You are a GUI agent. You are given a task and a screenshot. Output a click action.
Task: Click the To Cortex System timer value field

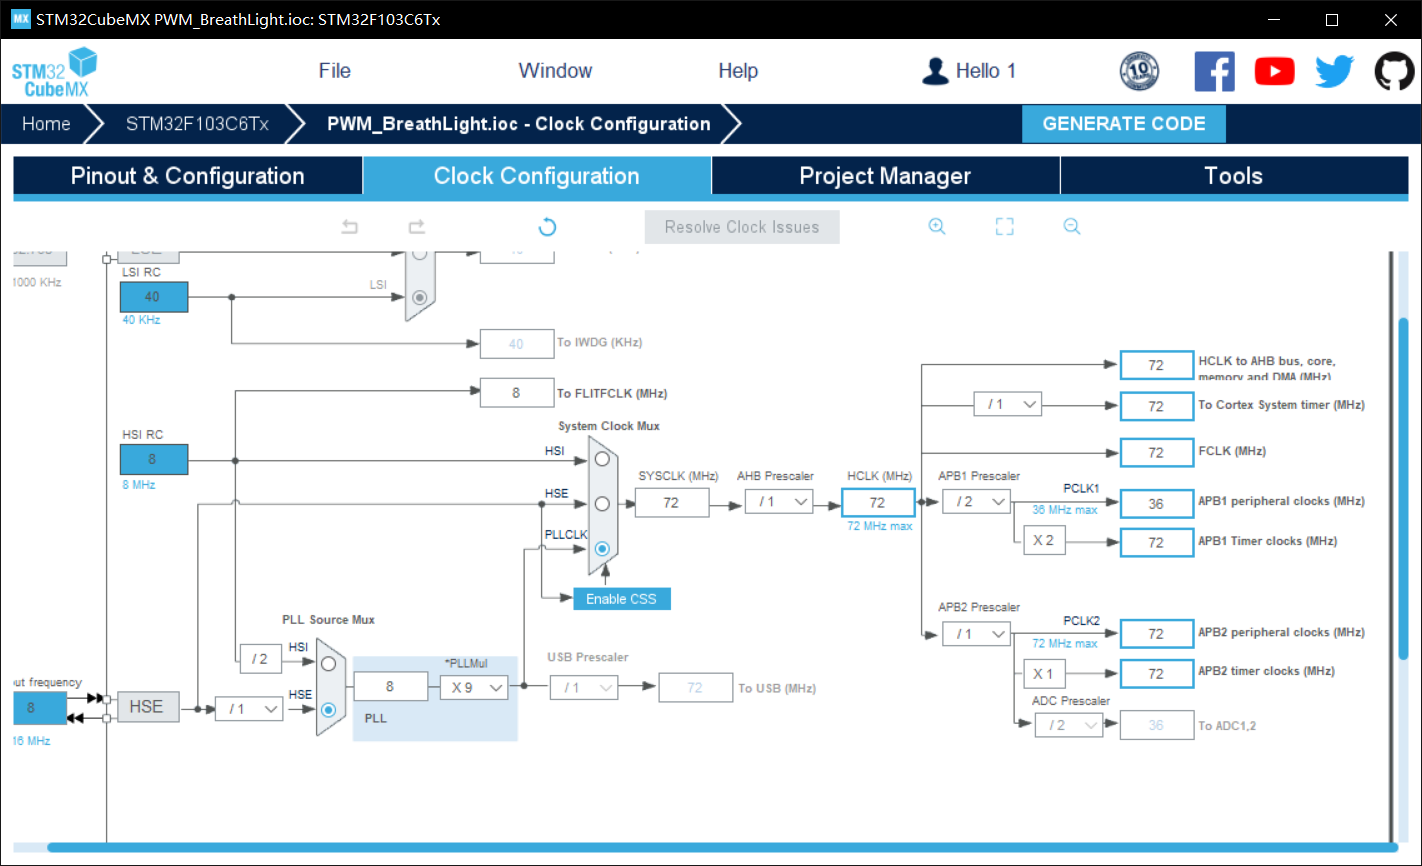1157,407
